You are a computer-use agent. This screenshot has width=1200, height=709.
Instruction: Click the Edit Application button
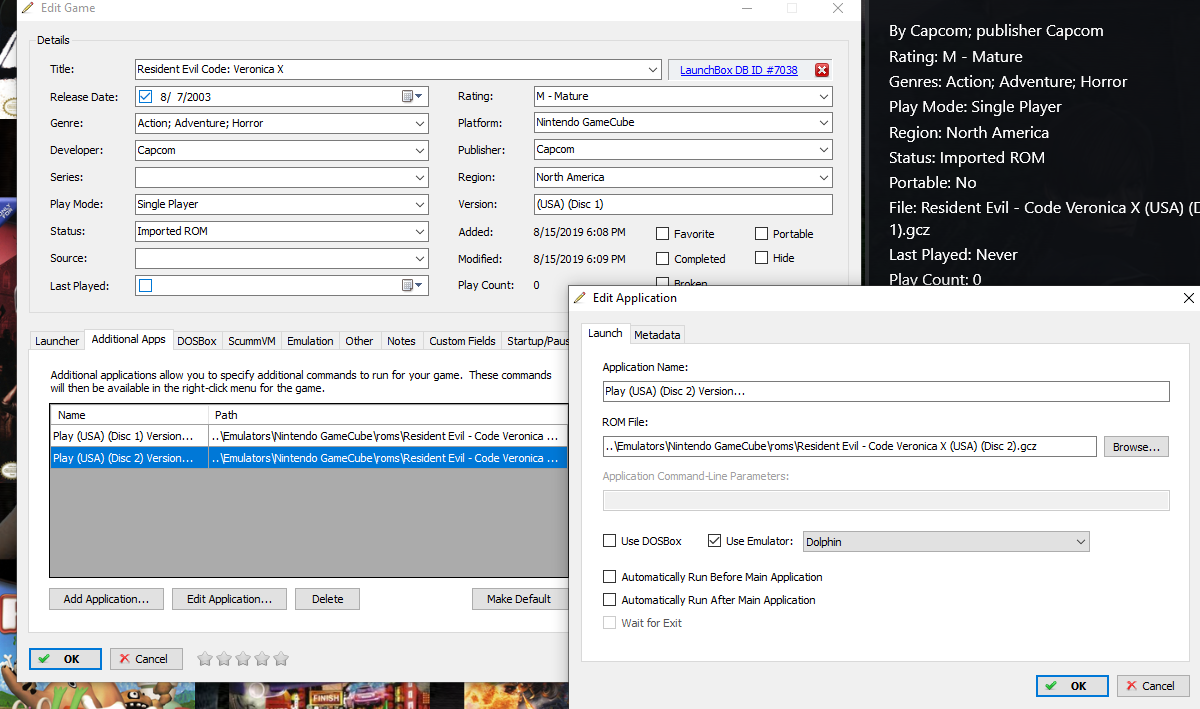[229, 599]
